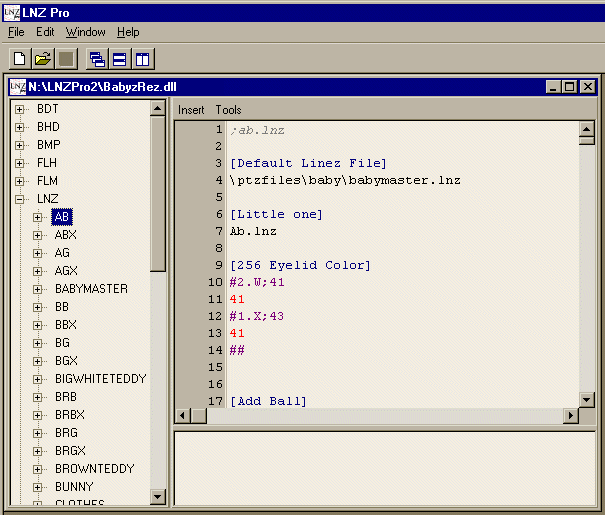Select the LNZ folder label
This screenshot has width=605, height=515.
click(47, 199)
